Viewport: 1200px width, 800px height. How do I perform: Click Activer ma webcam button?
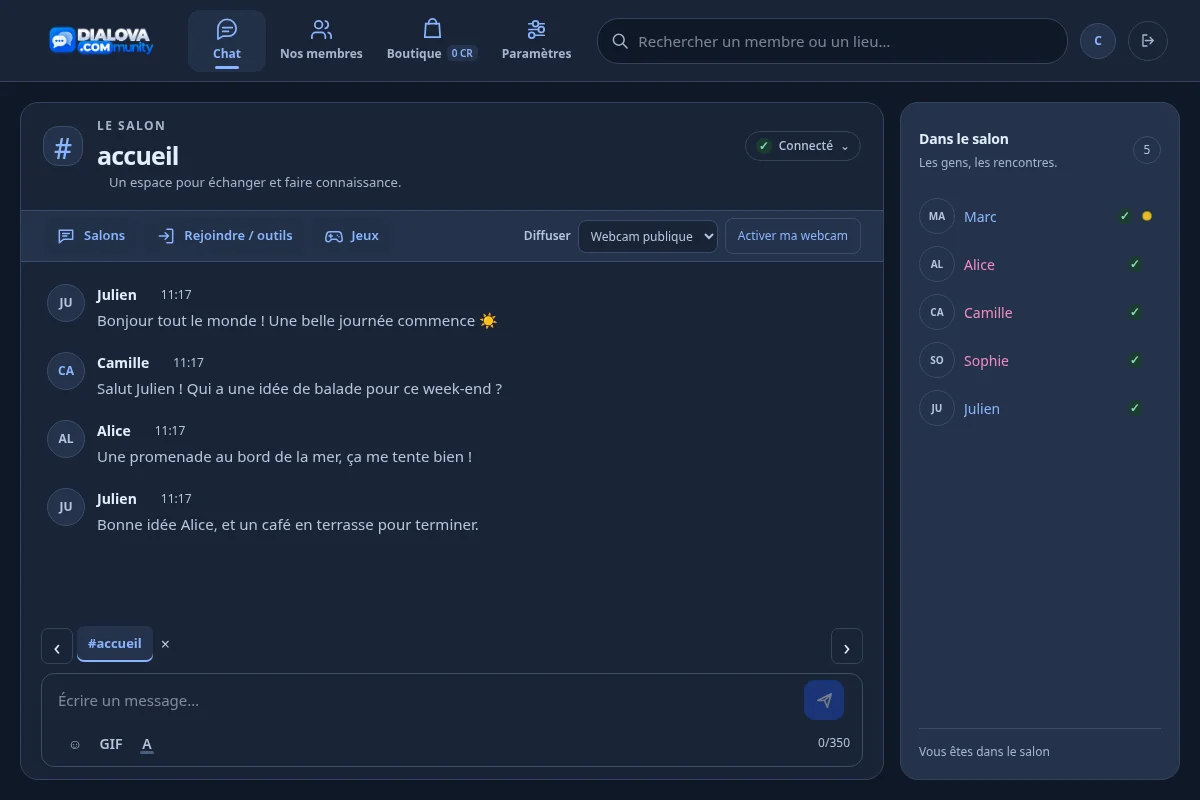pyautogui.click(x=793, y=236)
